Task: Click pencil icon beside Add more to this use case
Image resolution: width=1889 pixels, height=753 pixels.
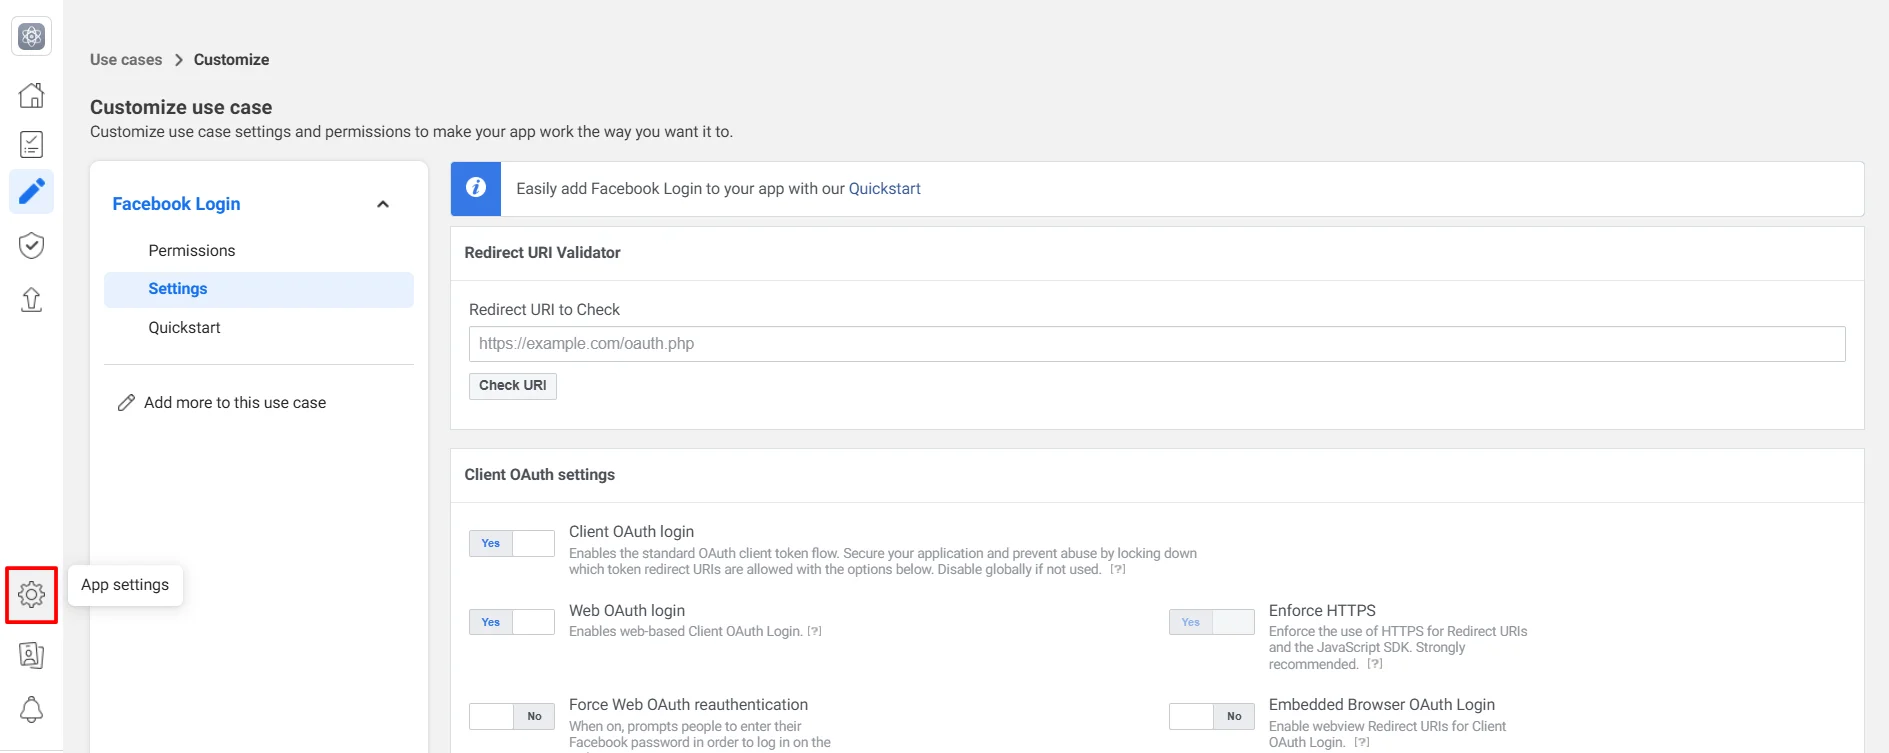Action: (x=126, y=402)
